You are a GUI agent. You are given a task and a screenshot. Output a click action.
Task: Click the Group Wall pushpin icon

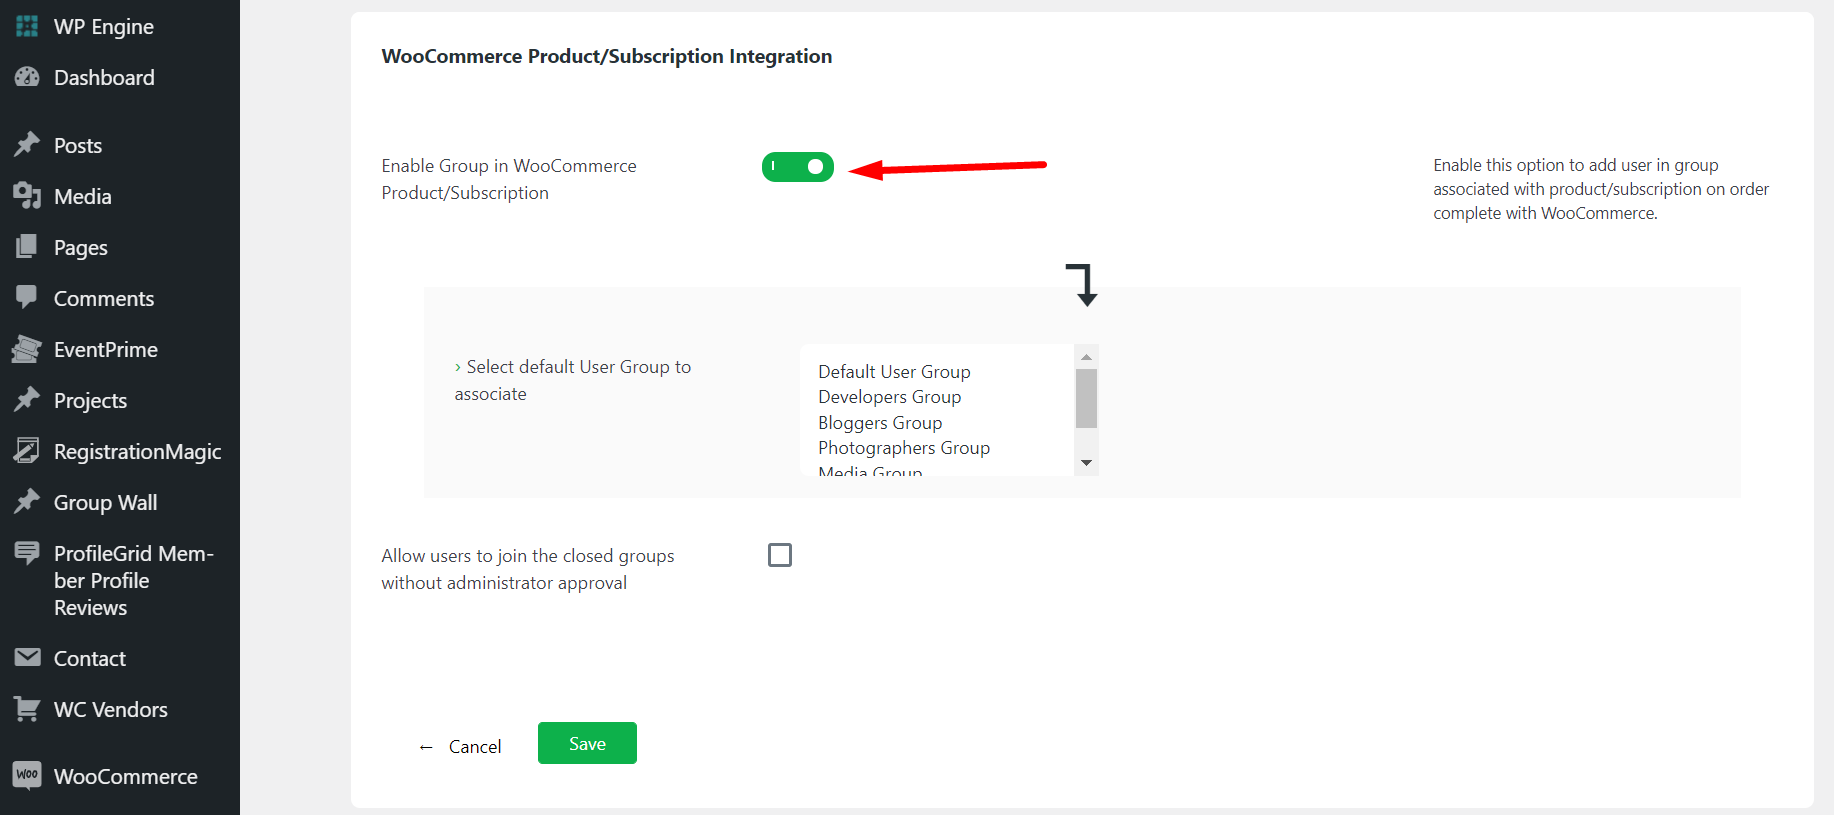tap(27, 502)
